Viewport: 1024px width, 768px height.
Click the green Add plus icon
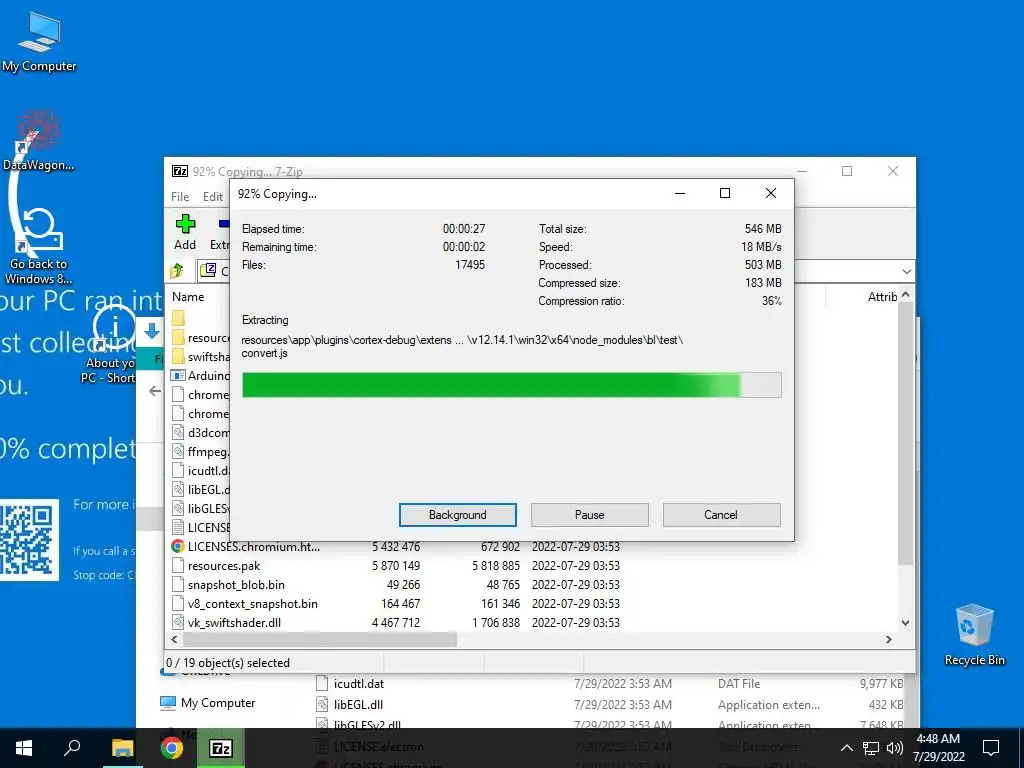pos(185,224)
